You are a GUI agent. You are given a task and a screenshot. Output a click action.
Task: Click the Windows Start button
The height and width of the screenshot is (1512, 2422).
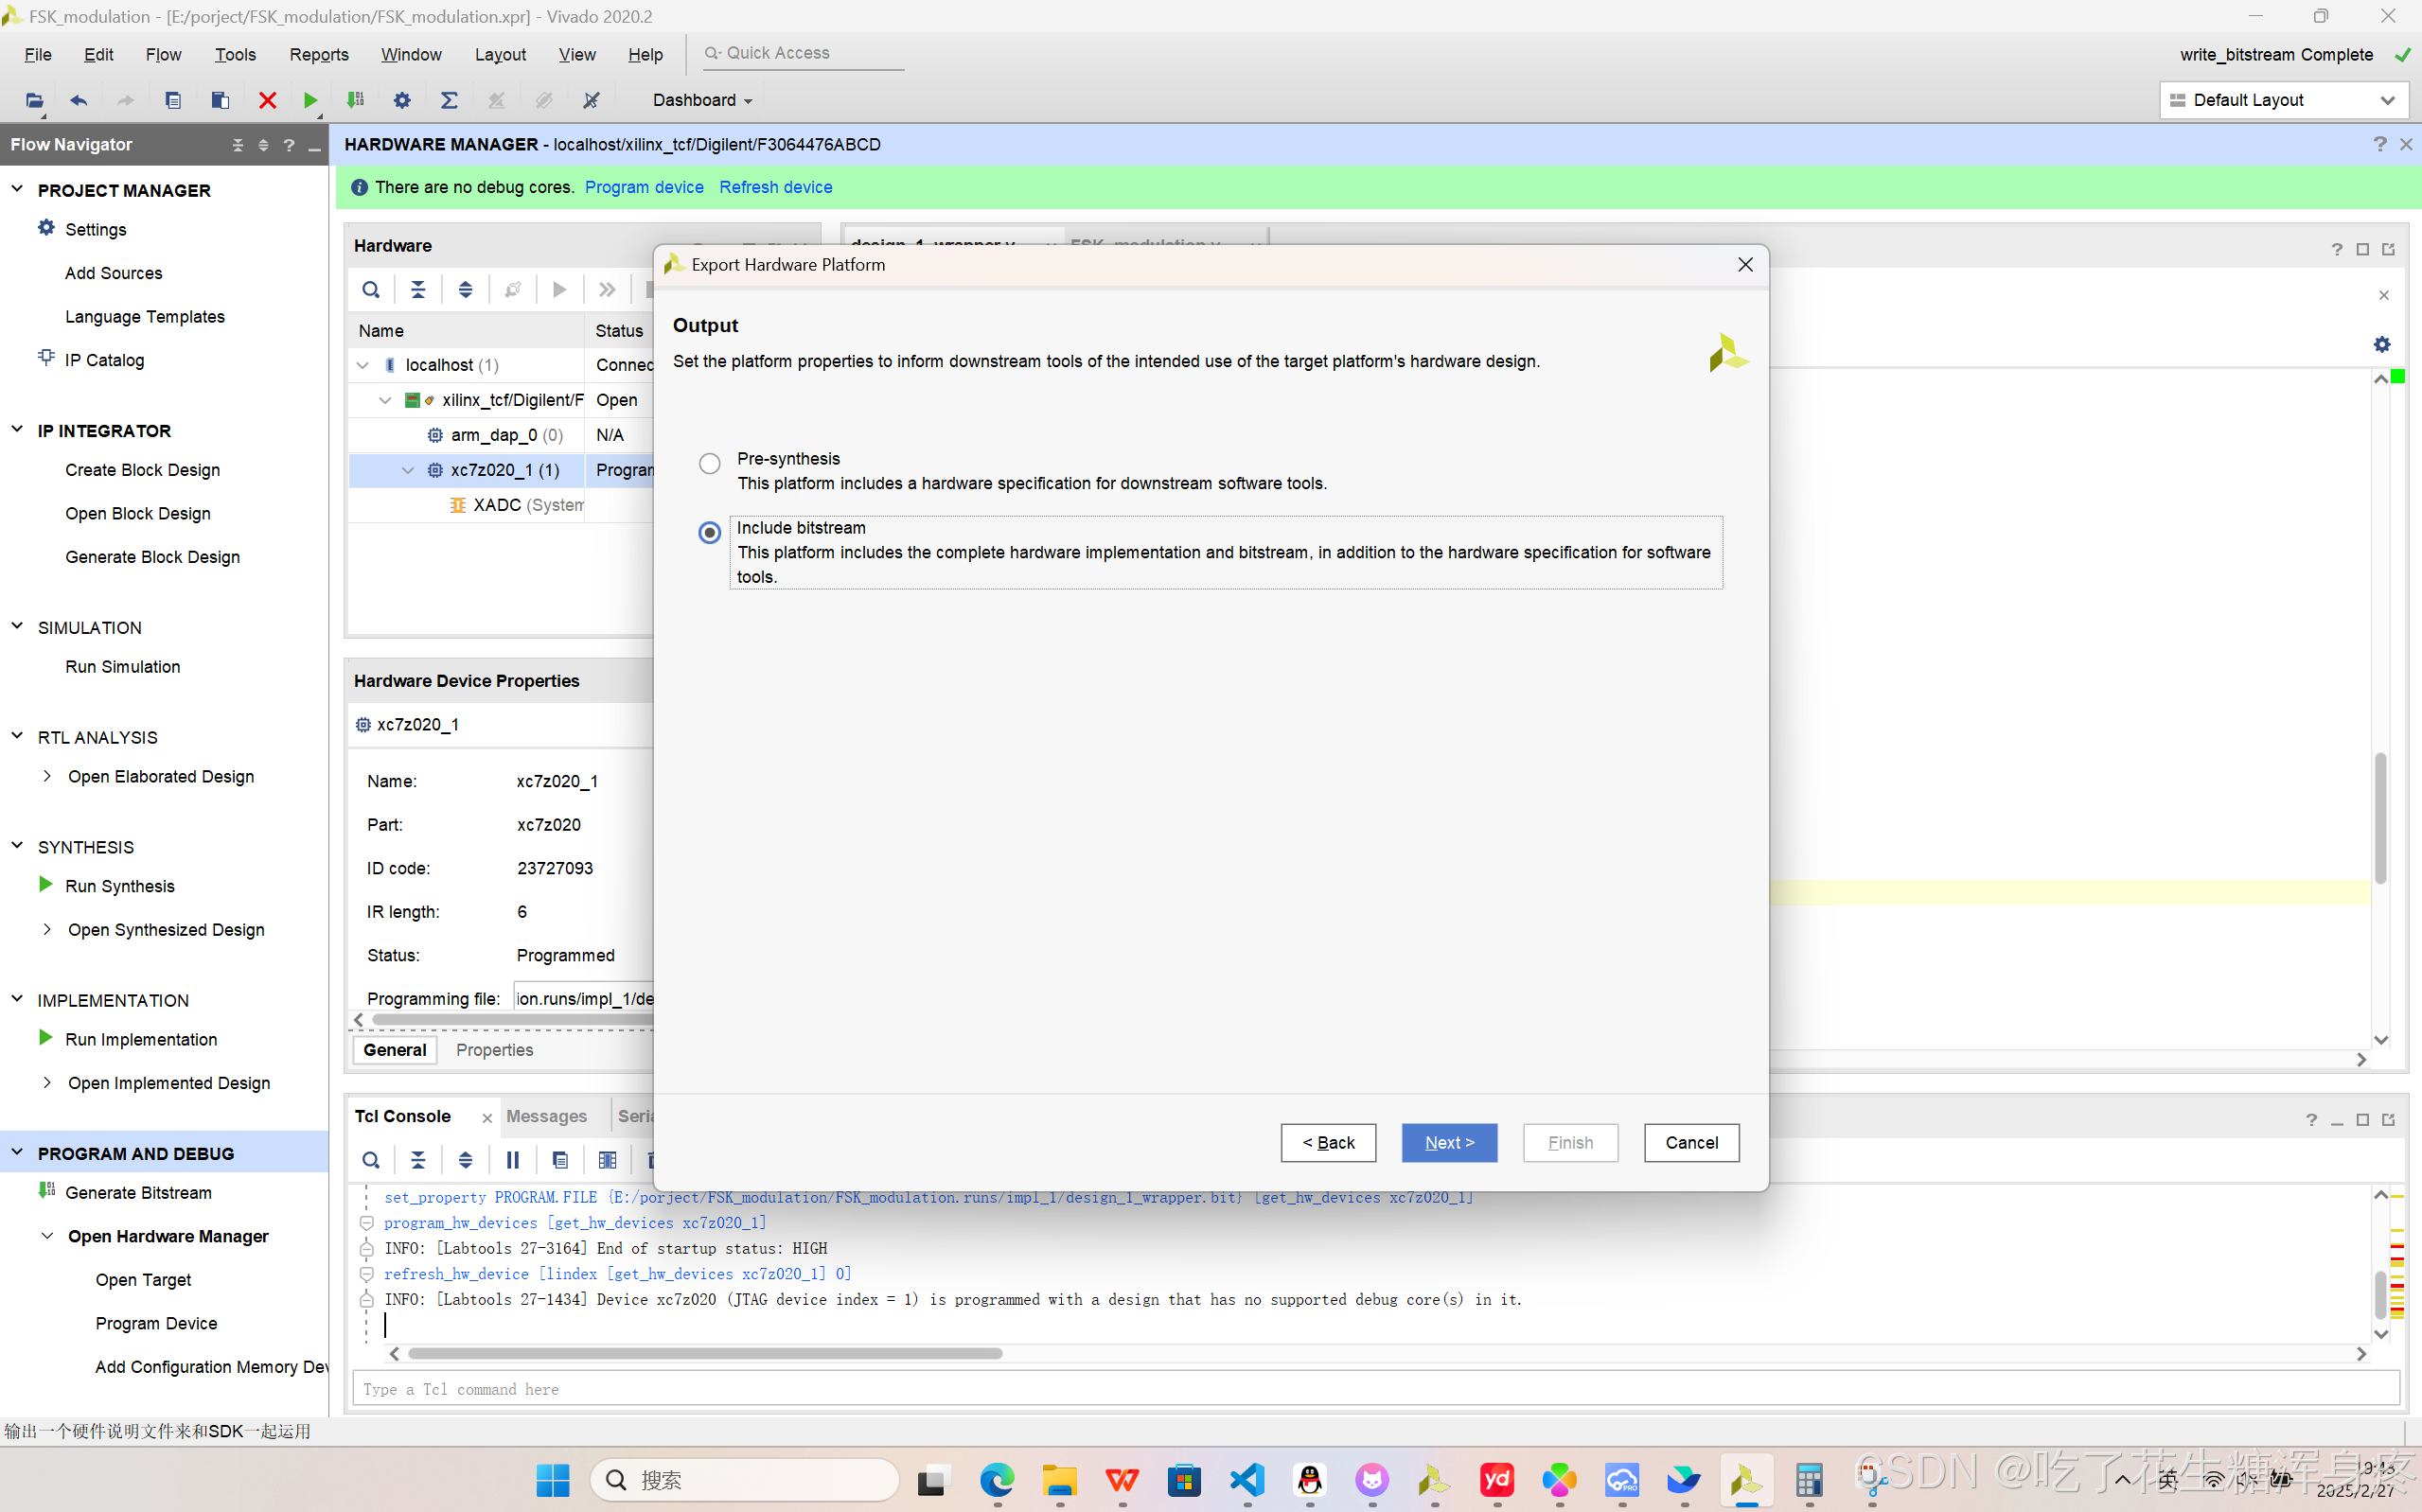tap(552, 1480)
